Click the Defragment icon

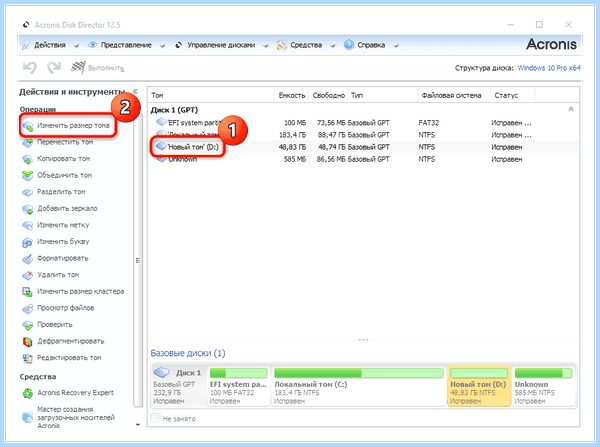tap(28, 342)
